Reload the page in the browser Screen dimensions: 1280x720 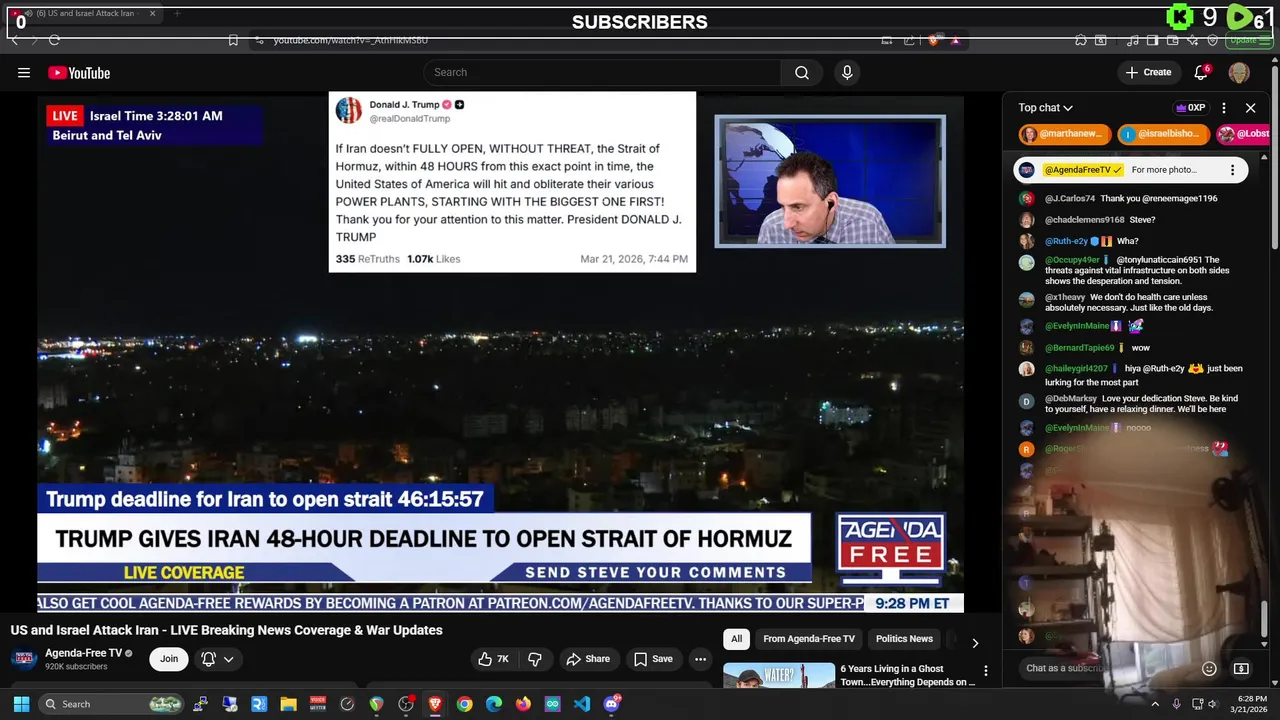(x=54, y=40)
